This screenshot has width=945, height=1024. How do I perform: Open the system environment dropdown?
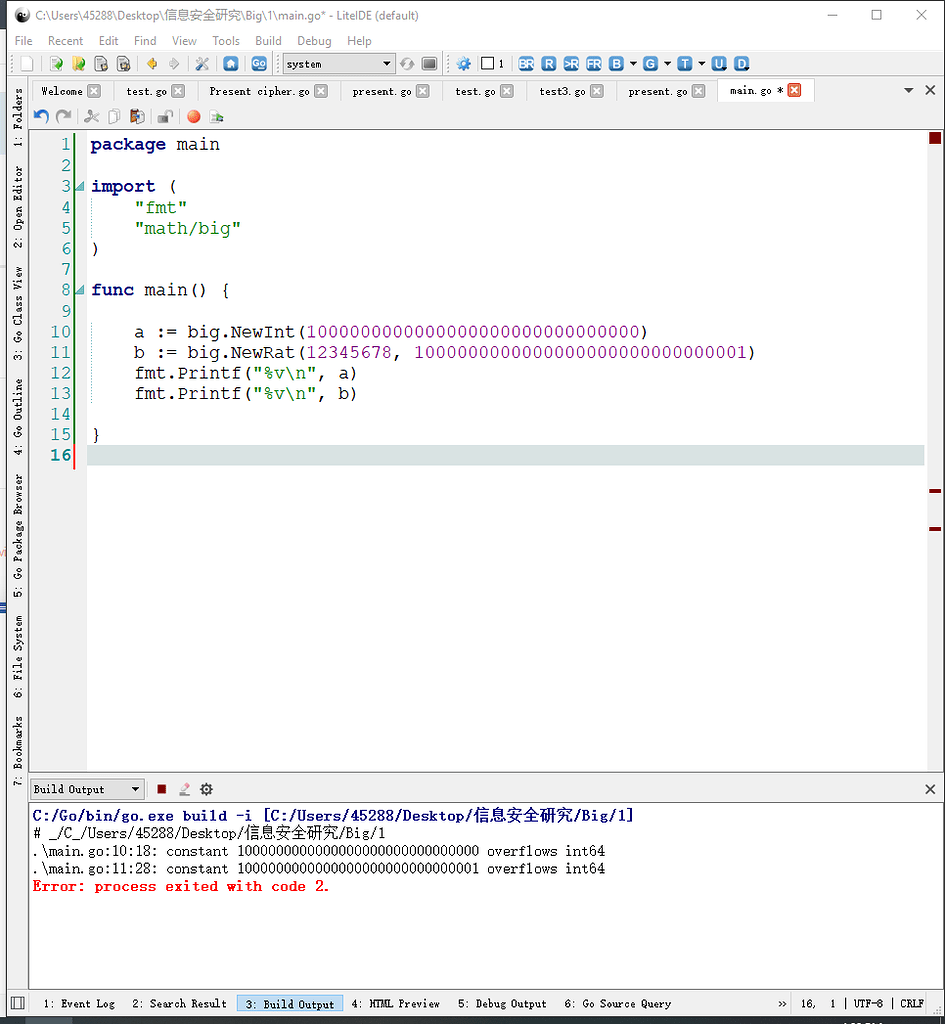click(339, 64)
